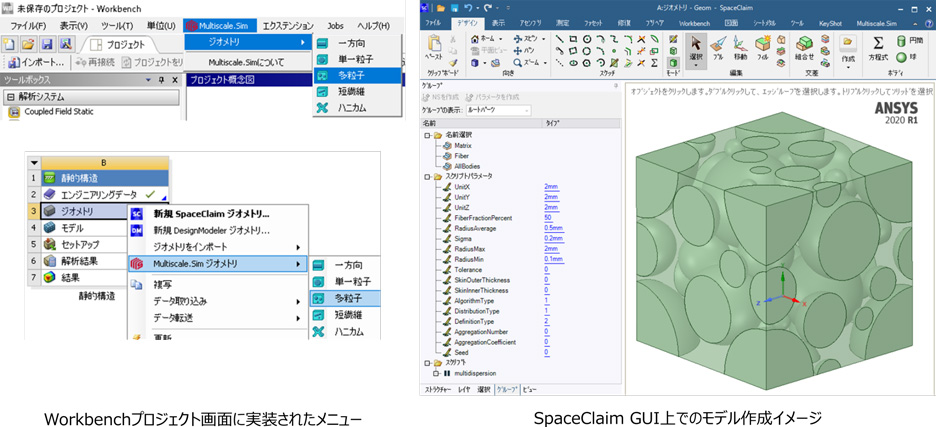This screenshot has height=427, width=936.
Task: Activate the Pull (プル) tool in SpaceClaim
Action: pos(718,50)
